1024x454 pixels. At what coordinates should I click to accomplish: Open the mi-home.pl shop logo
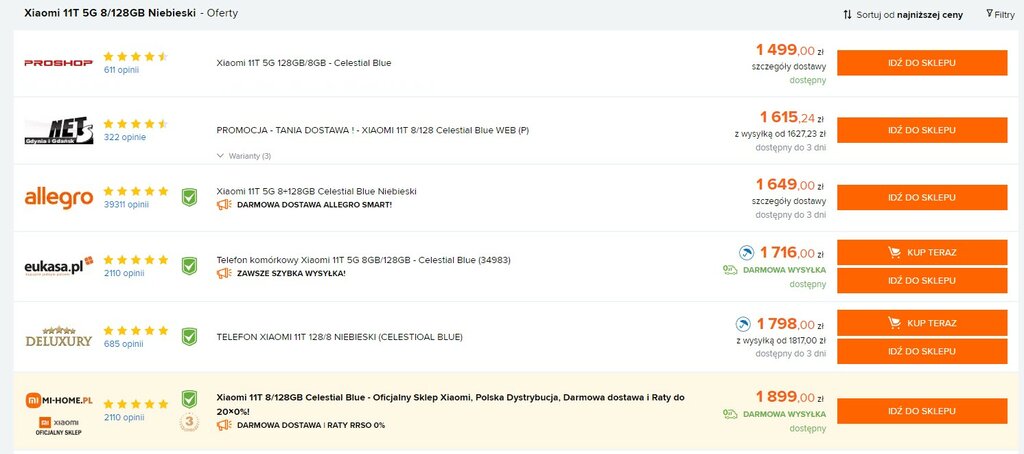click(x=59, y=399)
